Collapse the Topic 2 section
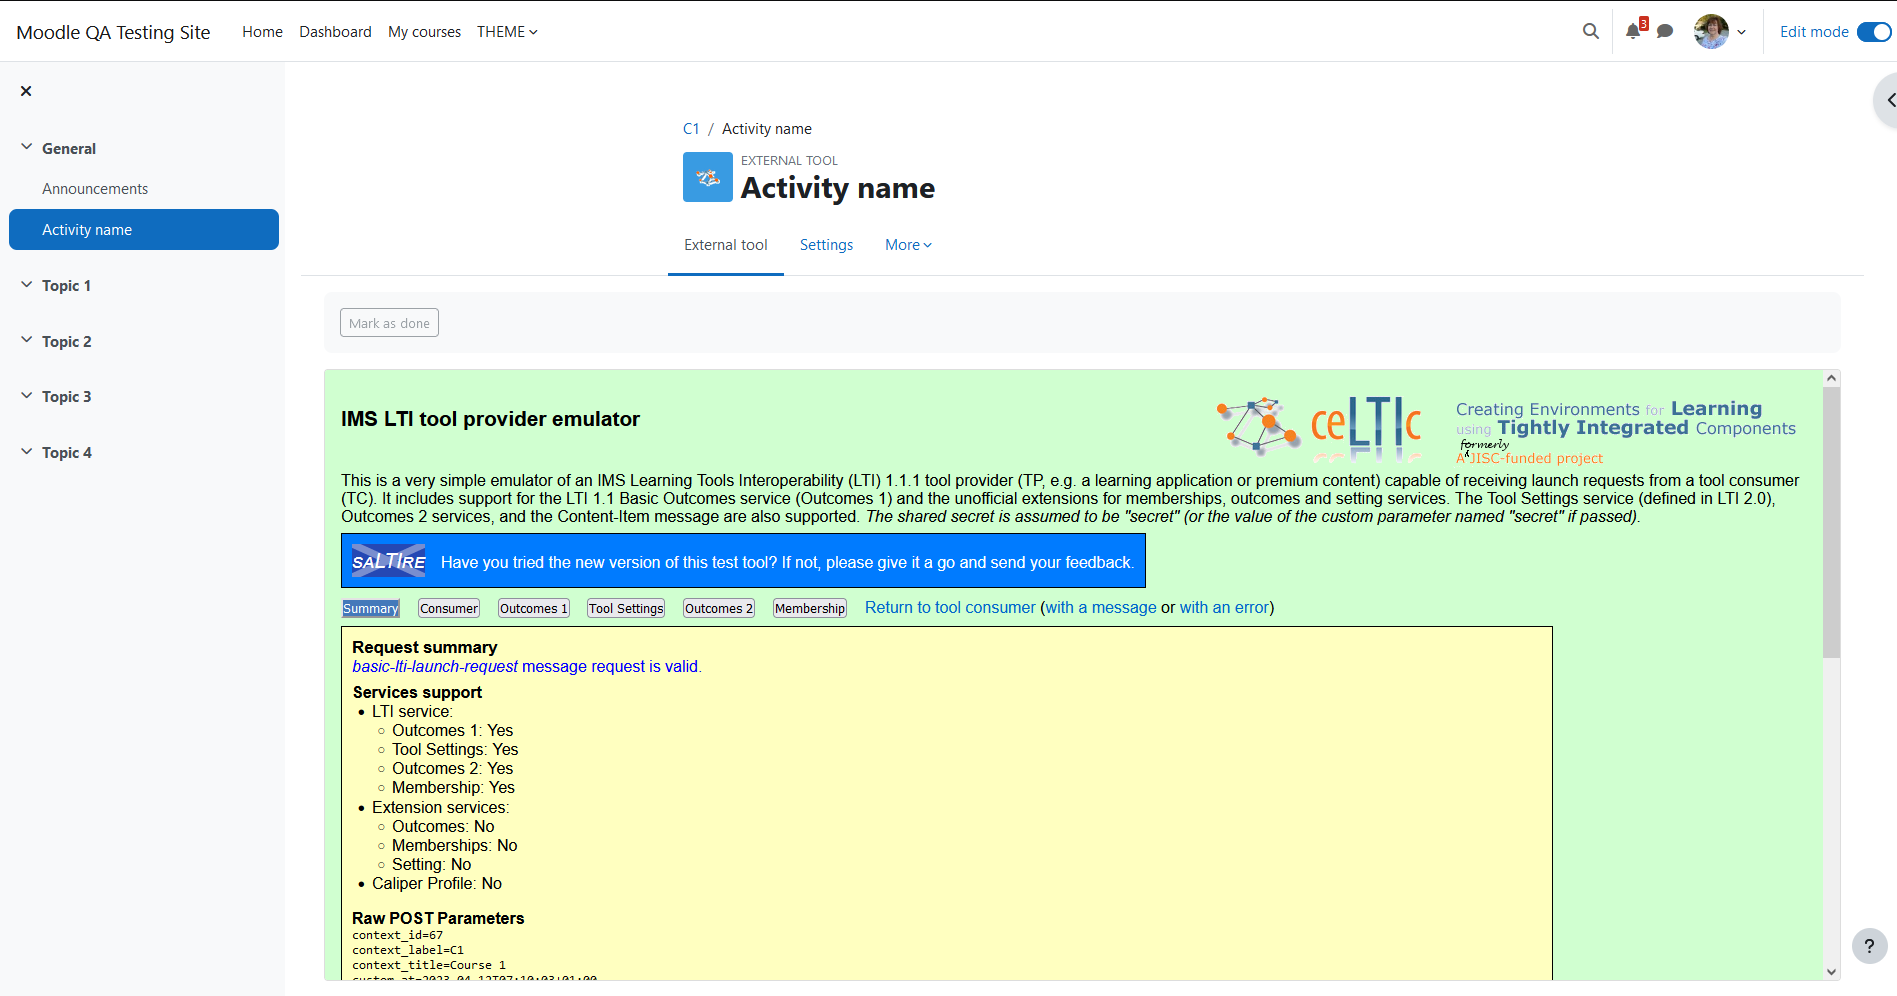Screen dimensions: 1897x996 tap(27, 340)
